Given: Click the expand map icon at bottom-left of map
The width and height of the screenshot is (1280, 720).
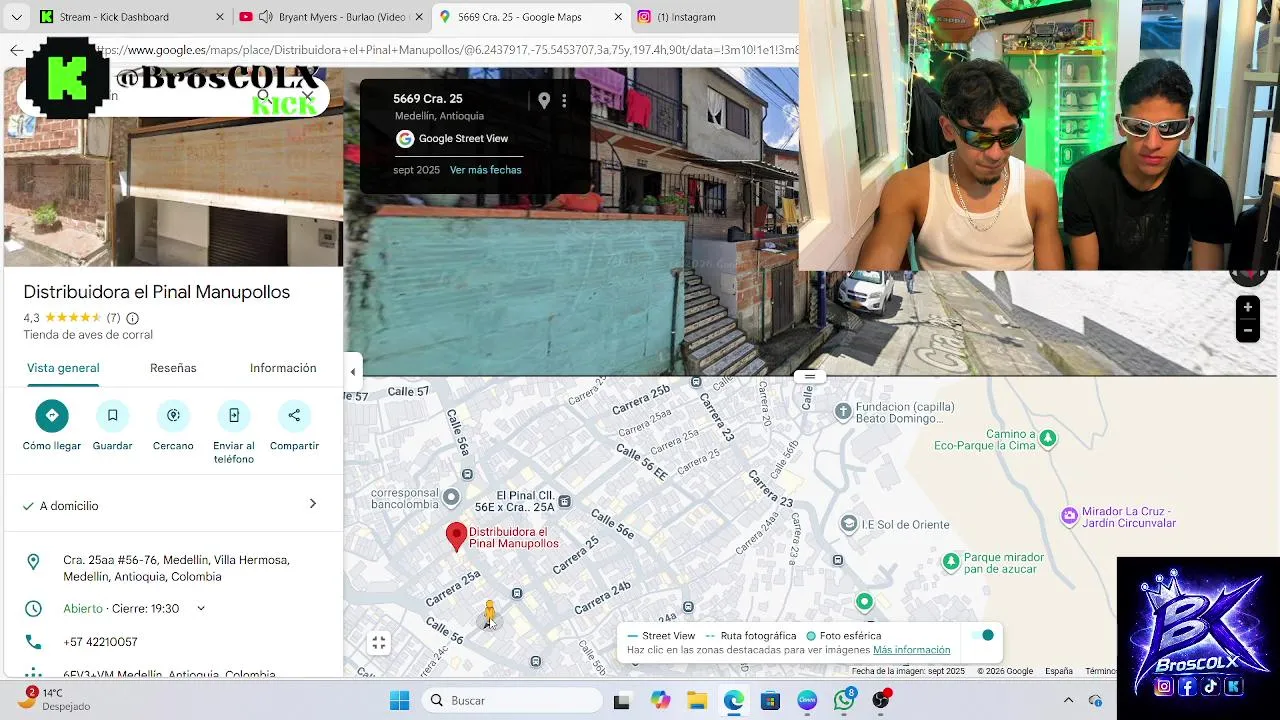Looking at the screenshot, I should point(379,643).
